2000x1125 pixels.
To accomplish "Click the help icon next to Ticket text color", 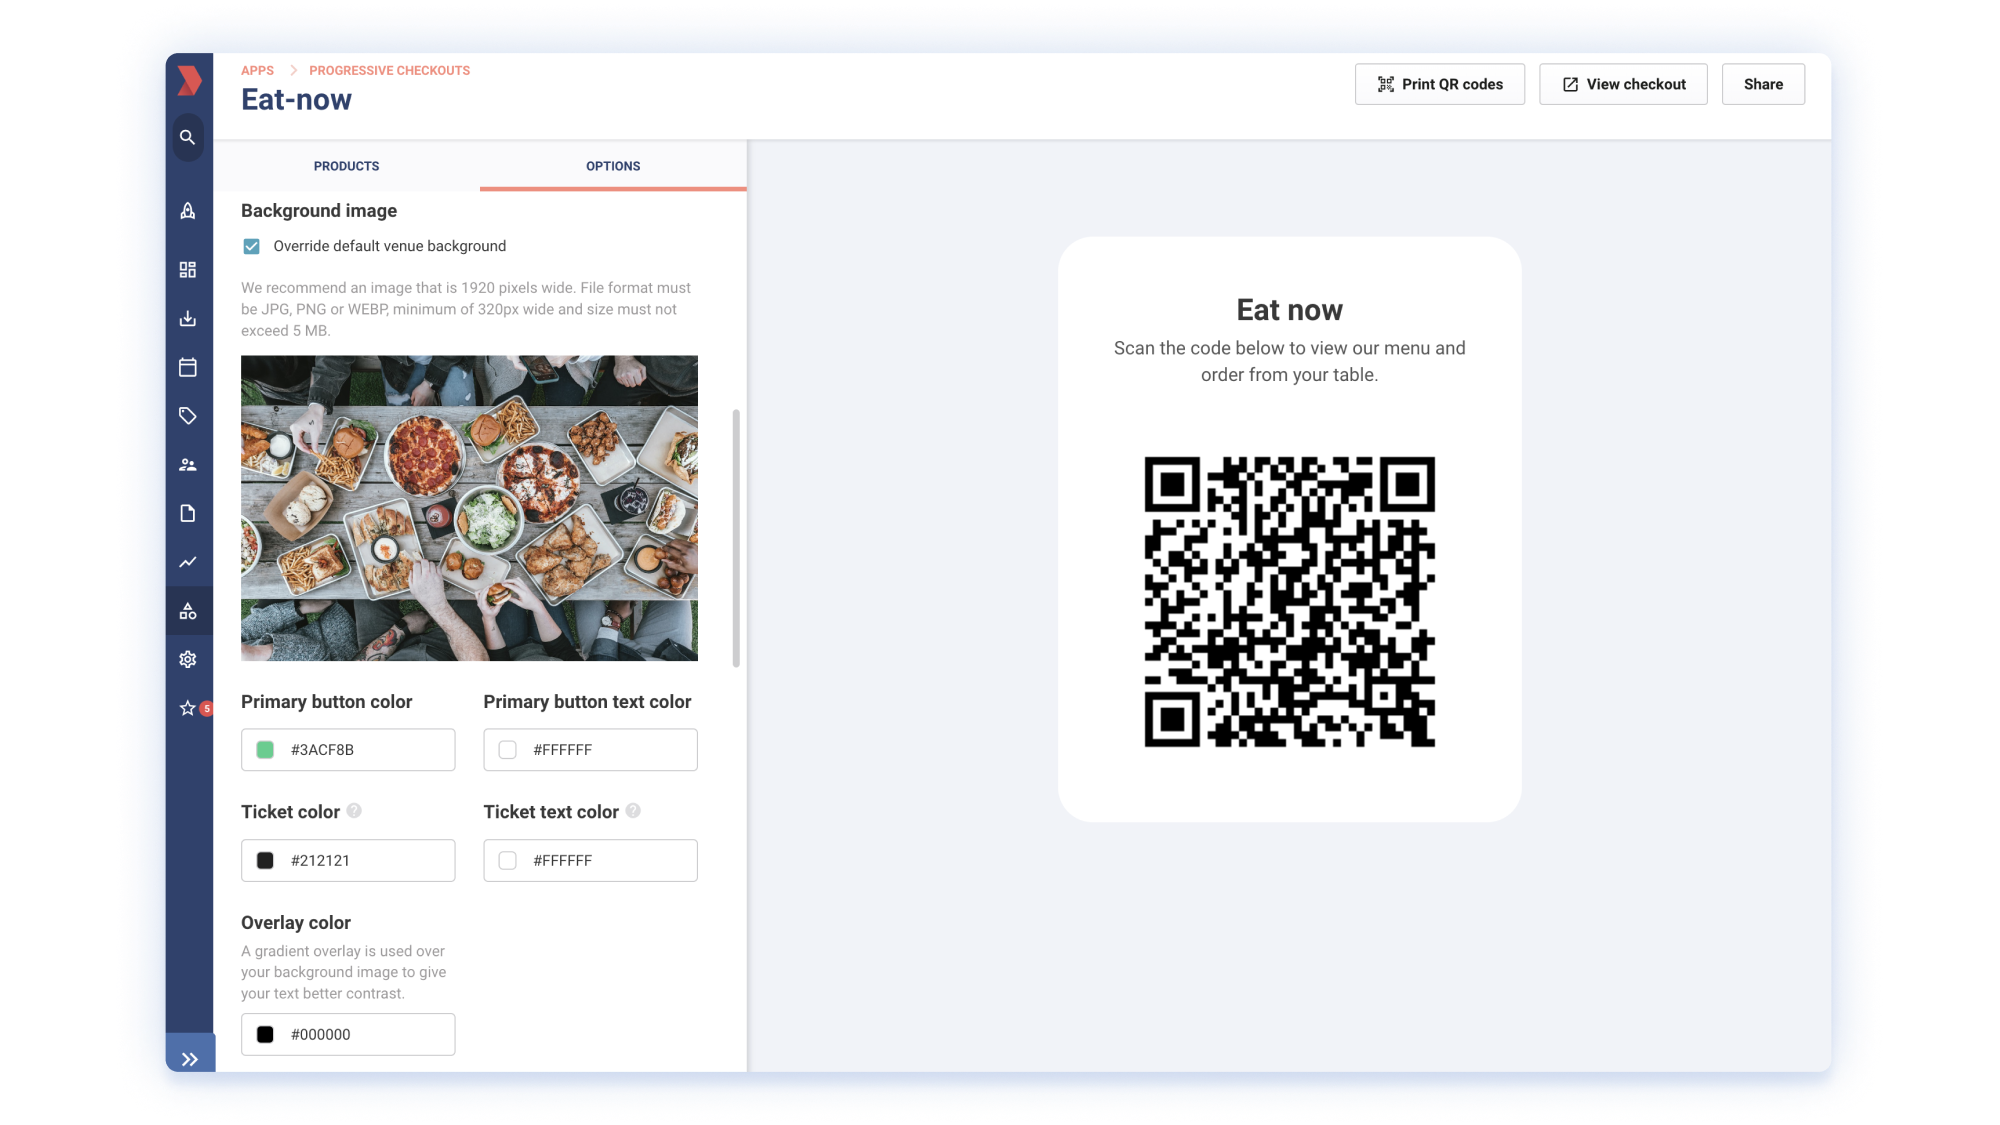I will pyautogui.click(x=633, y=811).
